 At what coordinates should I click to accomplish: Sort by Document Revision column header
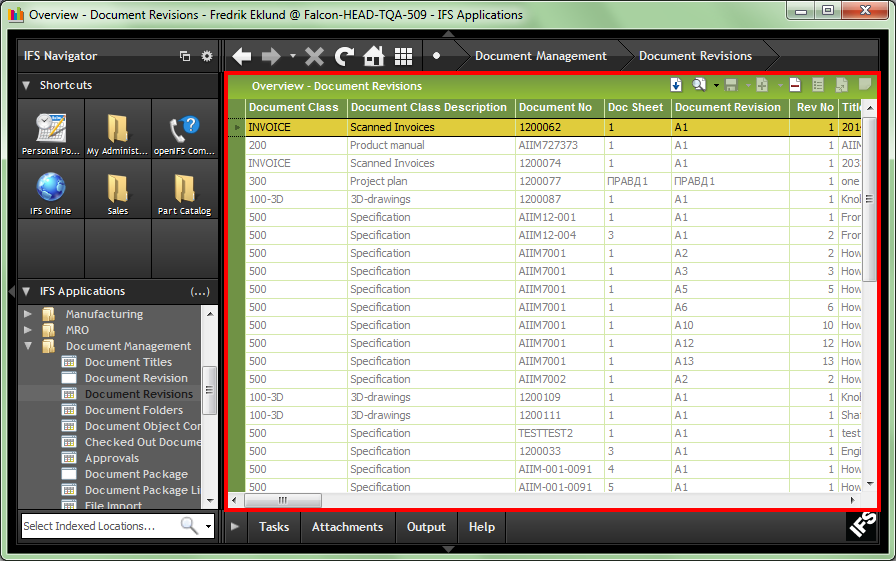(730, 107)
